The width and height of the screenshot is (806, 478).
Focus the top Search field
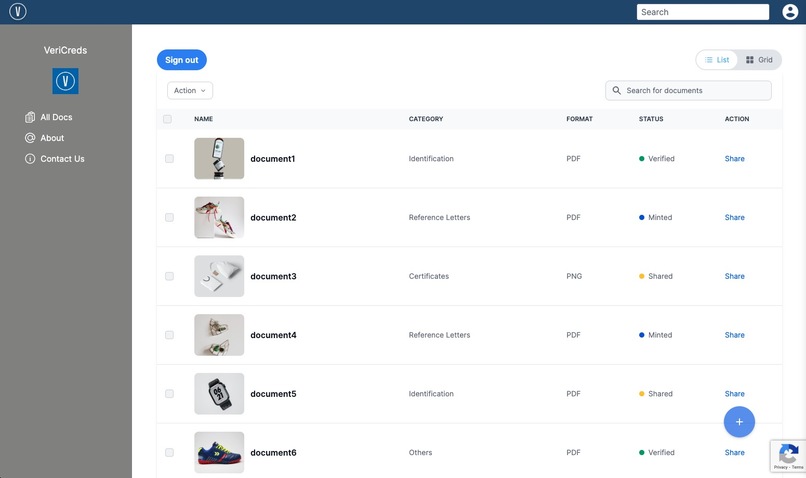pyautogui.click(x=703, y=12)
